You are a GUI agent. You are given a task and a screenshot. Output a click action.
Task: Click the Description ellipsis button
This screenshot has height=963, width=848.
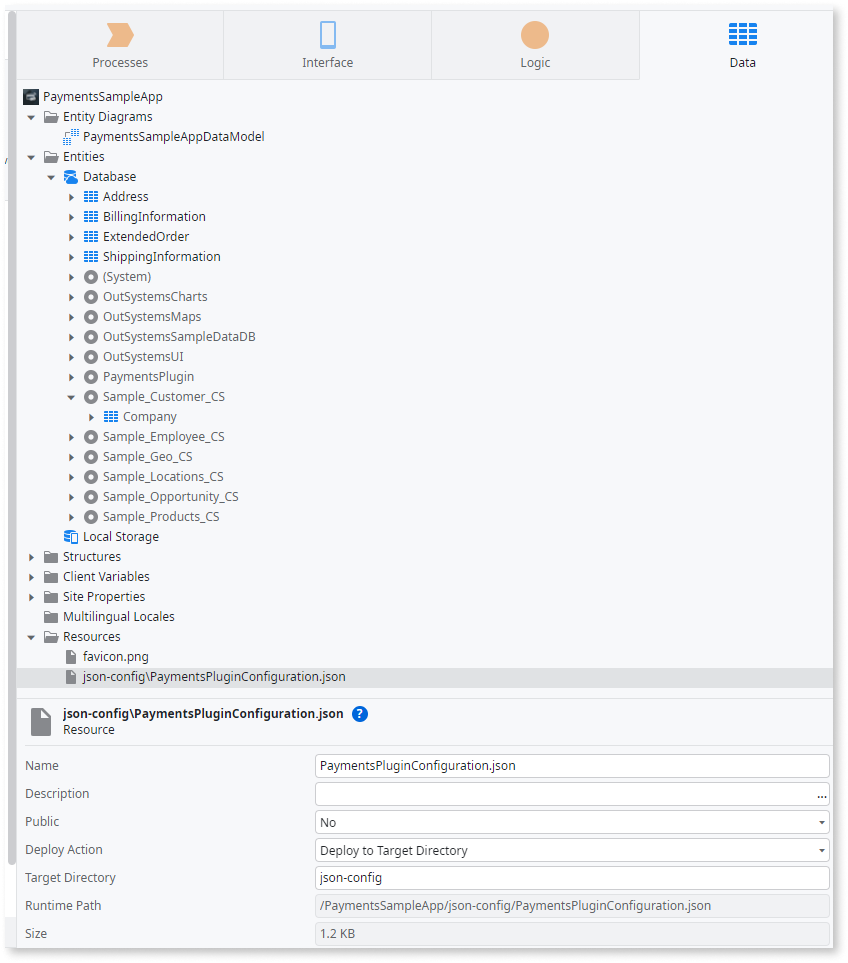(822, 795)
